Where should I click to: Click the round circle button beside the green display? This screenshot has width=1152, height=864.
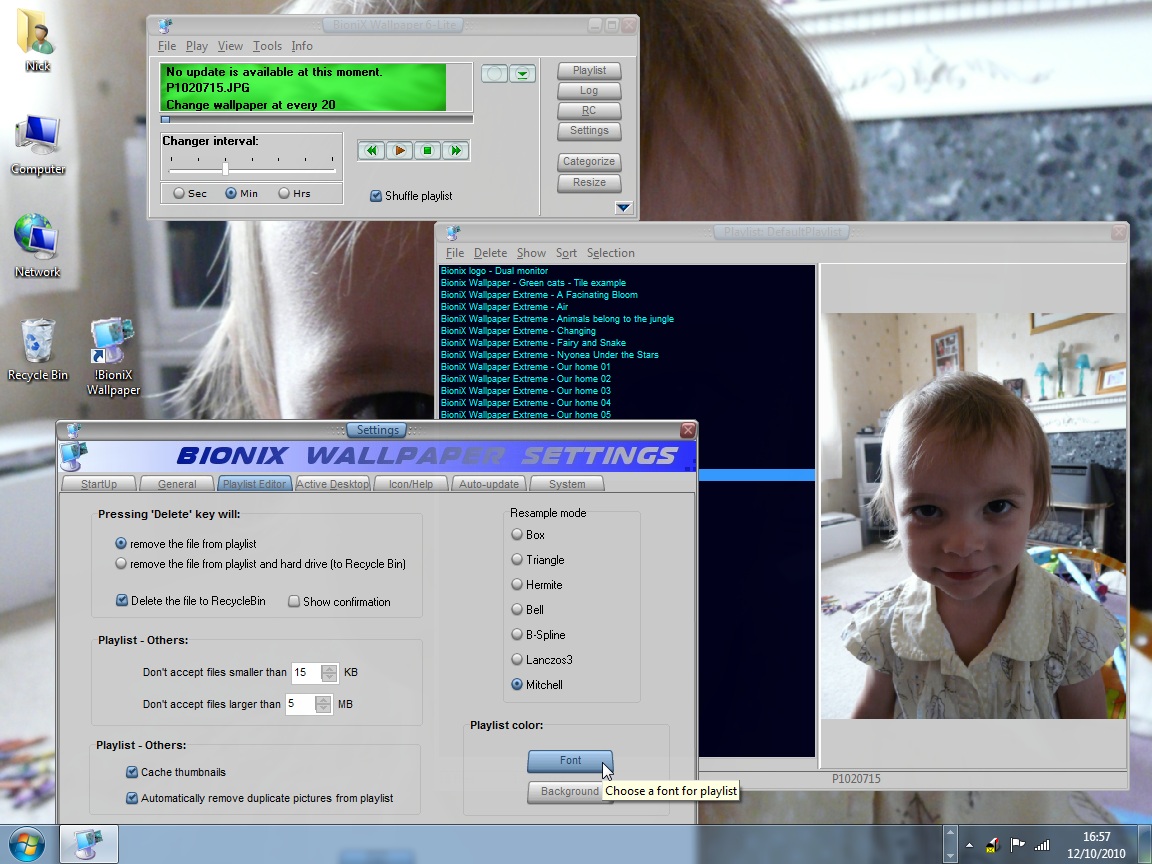point(494,74)
